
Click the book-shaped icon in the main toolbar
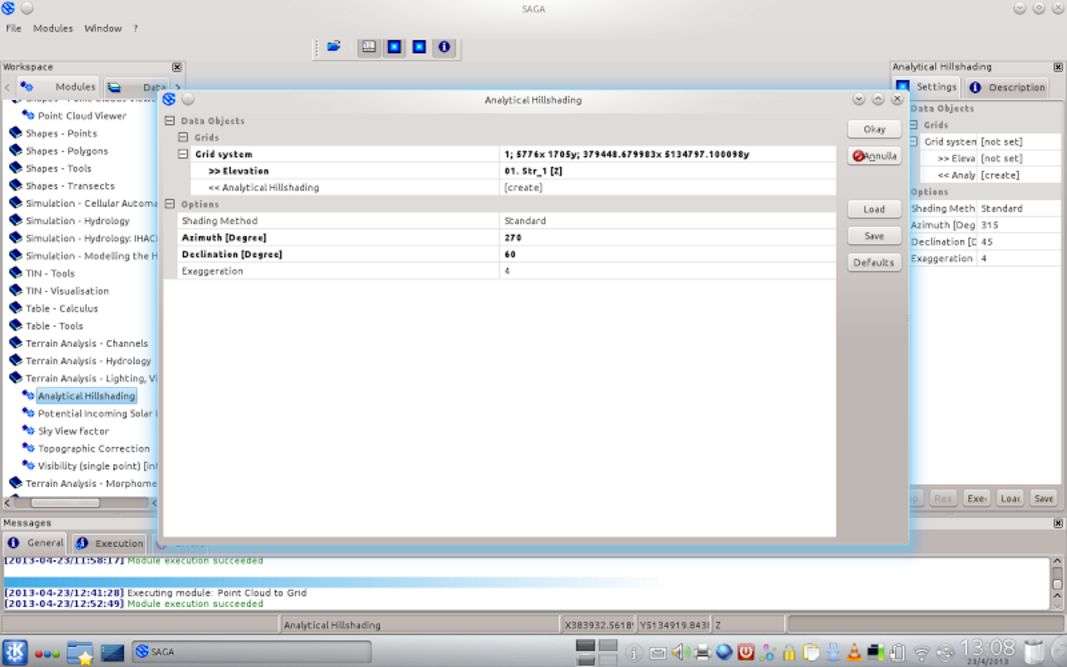369,47
